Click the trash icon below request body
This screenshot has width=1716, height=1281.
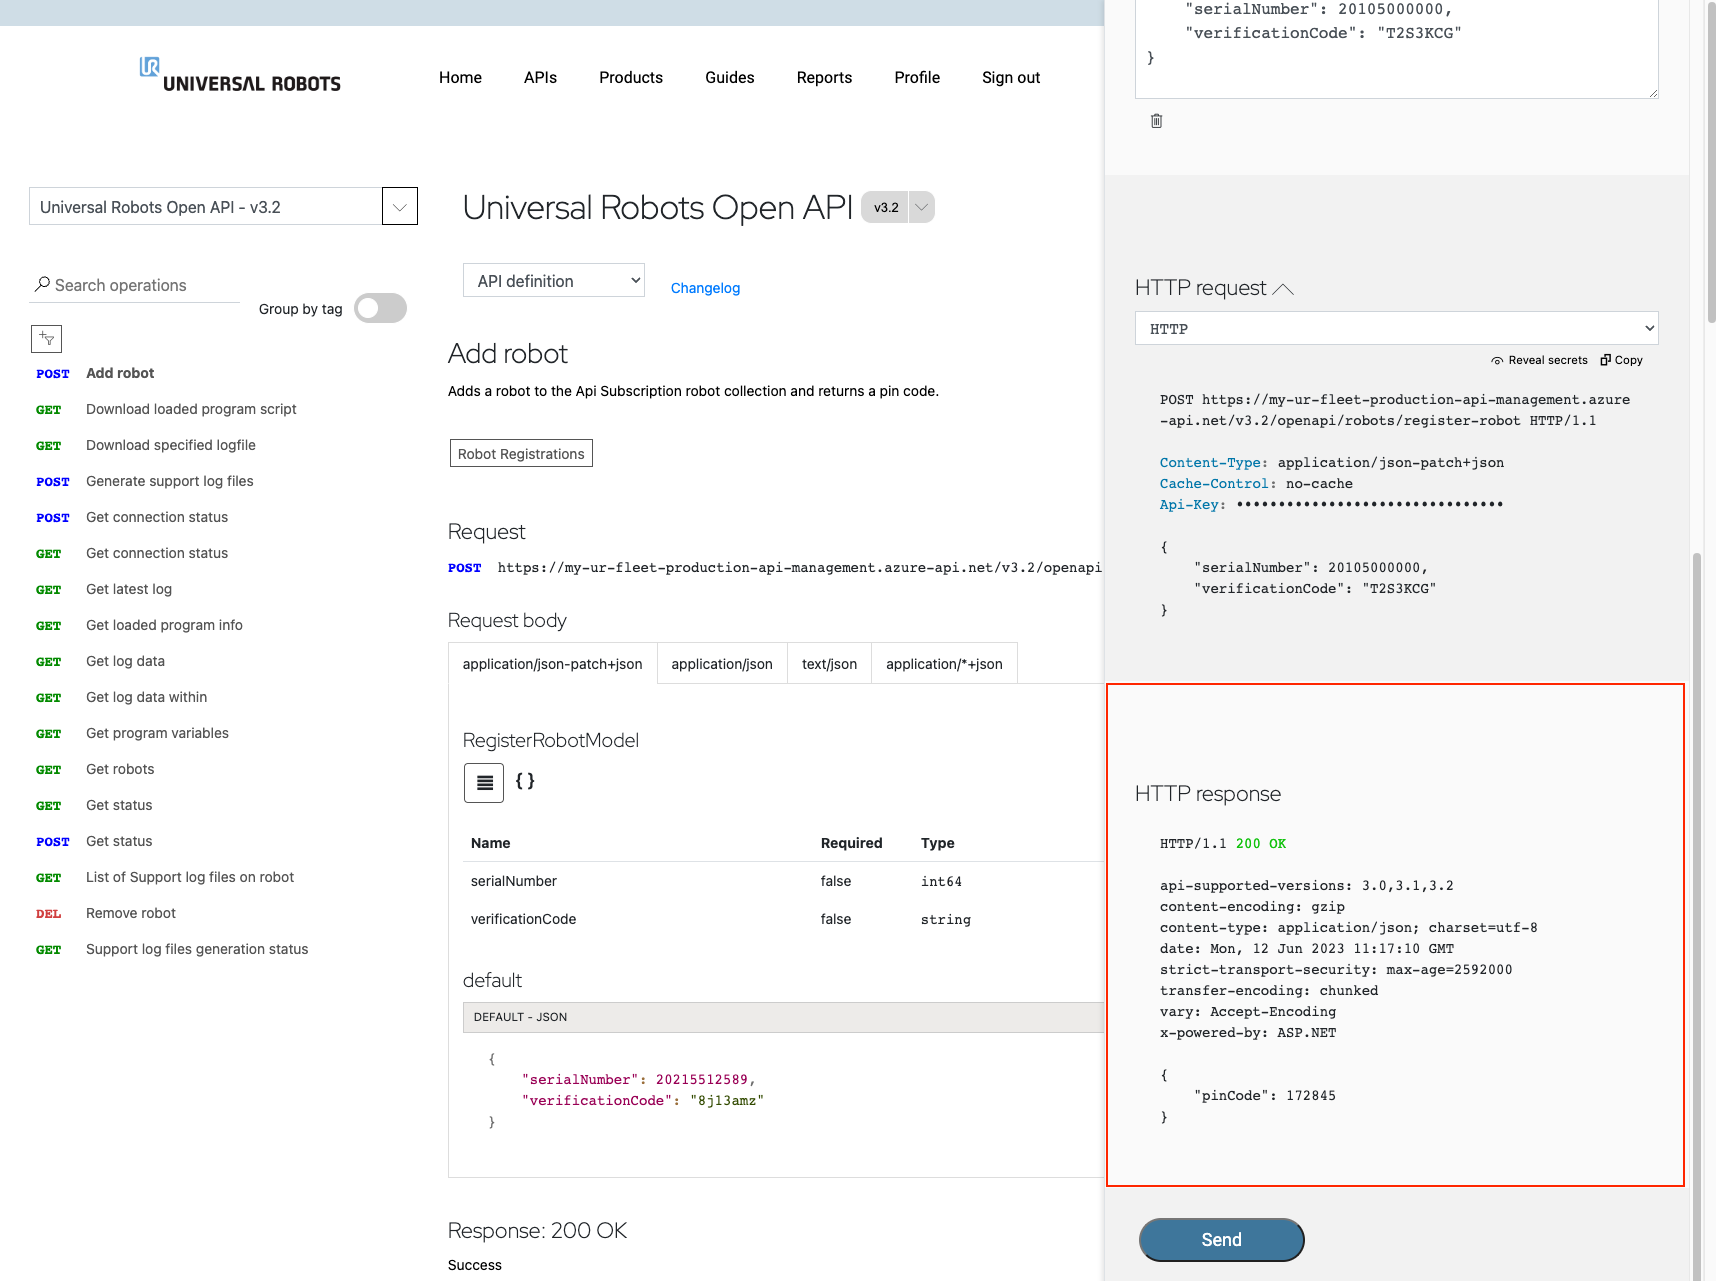coord(1156,121)
